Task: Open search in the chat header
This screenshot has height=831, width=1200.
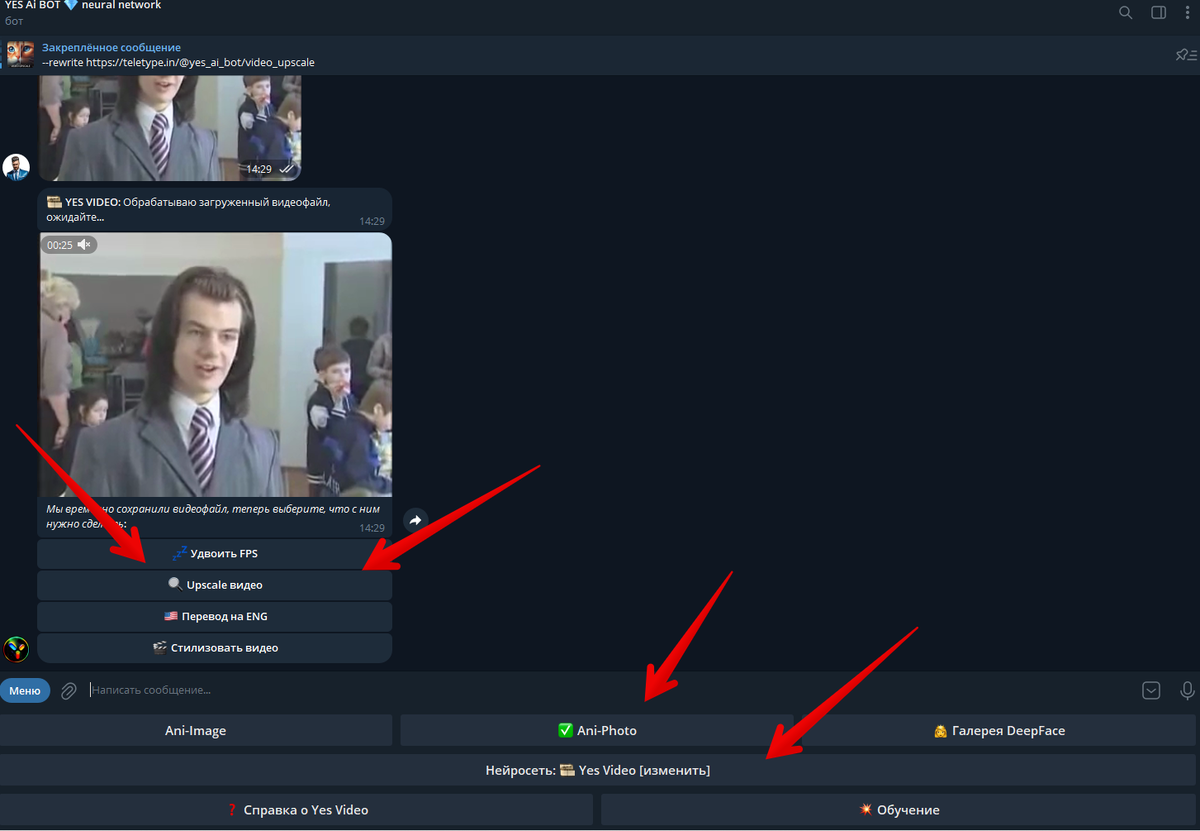Action: 1126,13
